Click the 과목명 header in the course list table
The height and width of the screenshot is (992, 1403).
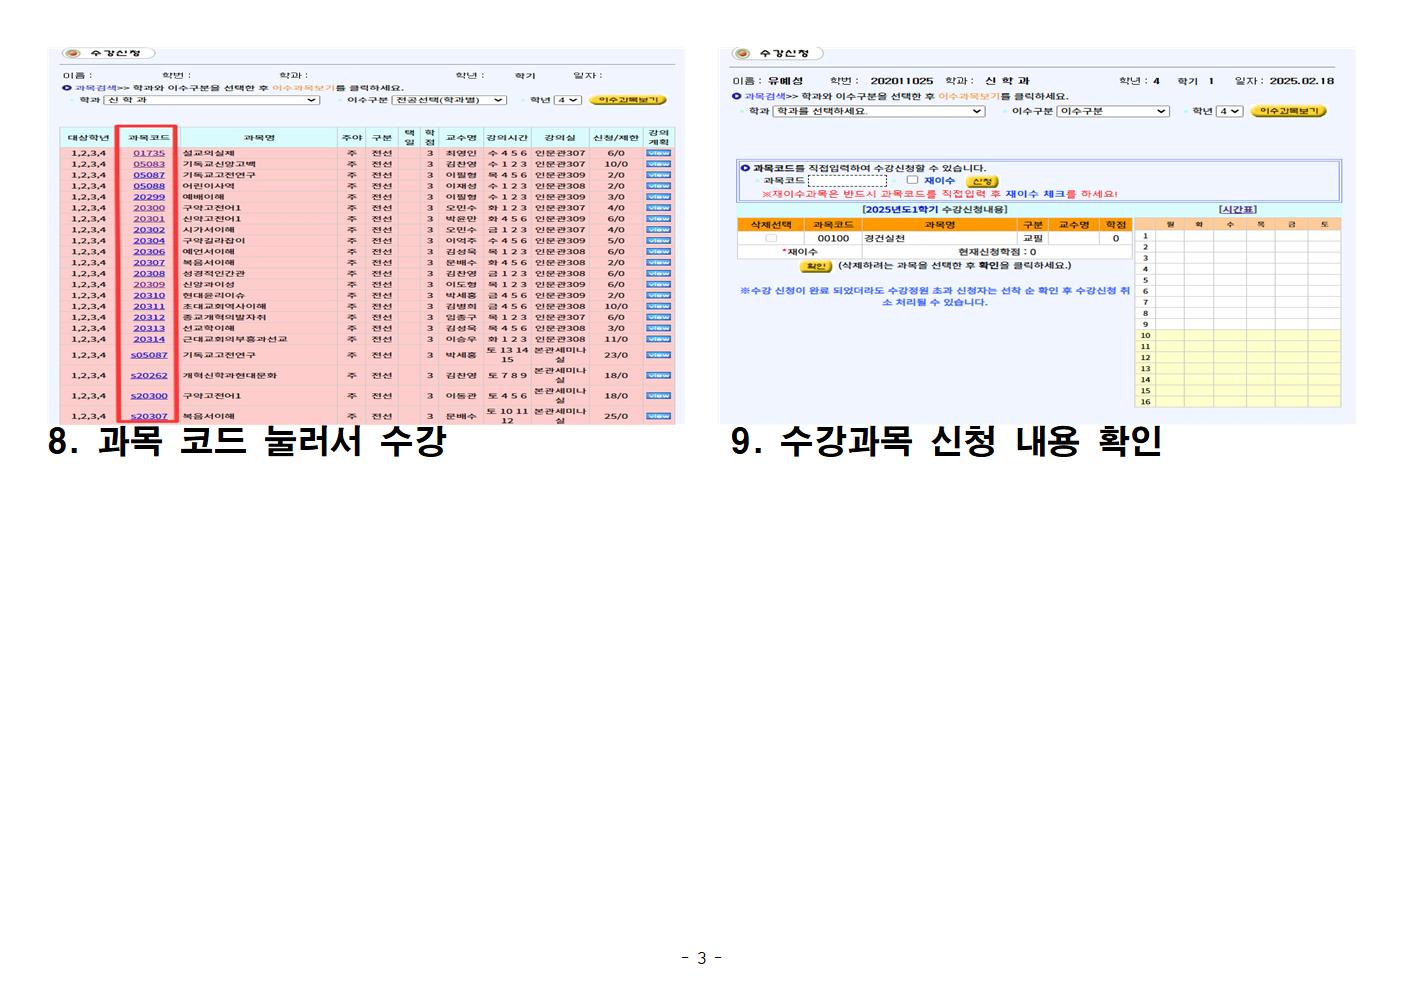[258, 138]
